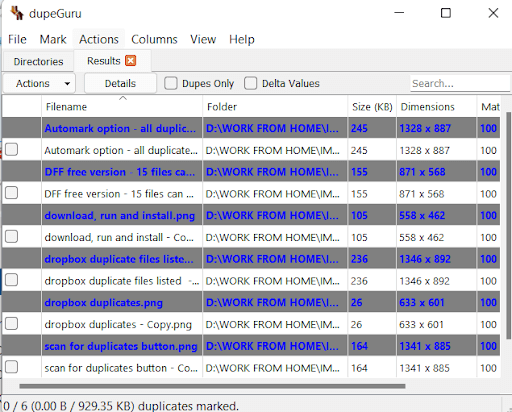Open the Columns menu
This screenshot has height=412, width=512.
(x=154, y=39)
